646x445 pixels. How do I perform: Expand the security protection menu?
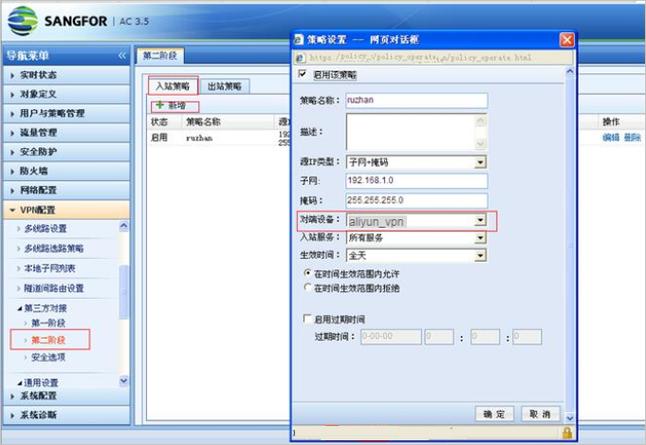66,152
